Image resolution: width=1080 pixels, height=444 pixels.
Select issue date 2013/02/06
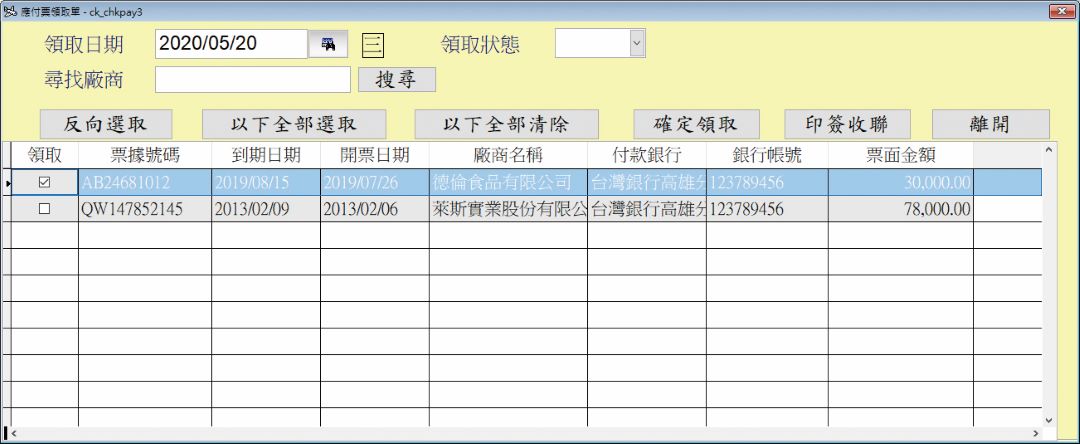click(375, 209)
